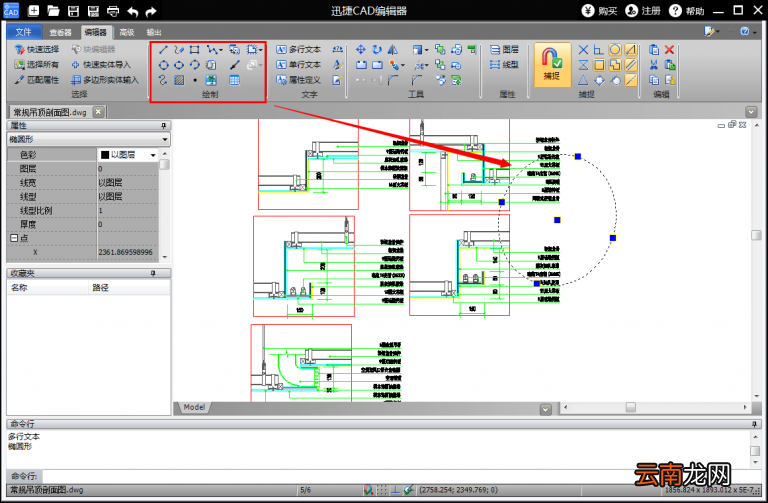
Task: Click the canvas vertical scrollbar thumb
Action: (x=756, y=235)
